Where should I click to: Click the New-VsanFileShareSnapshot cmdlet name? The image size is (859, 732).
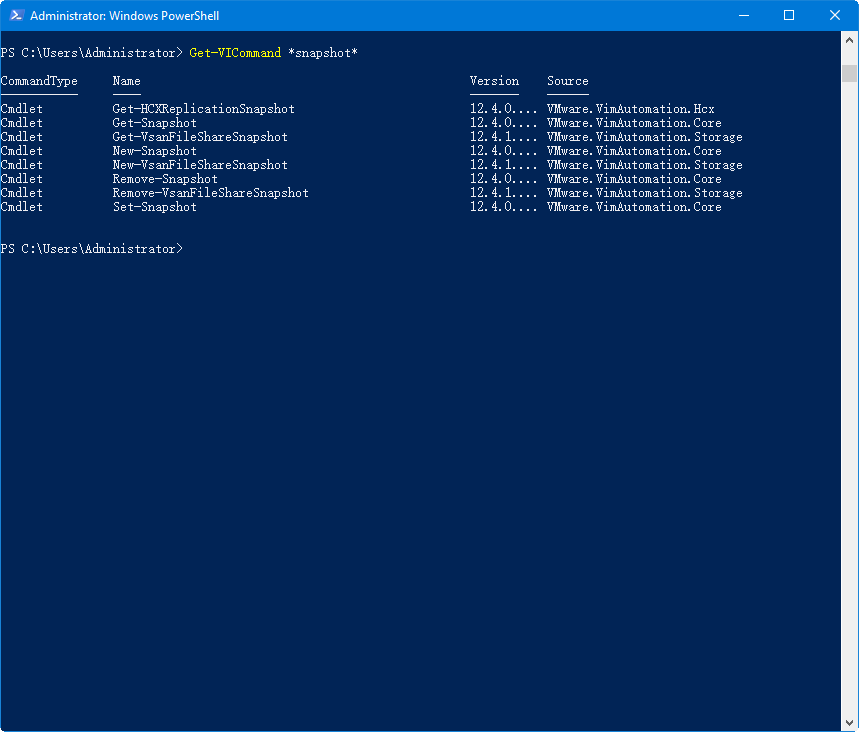coord(200,165)
